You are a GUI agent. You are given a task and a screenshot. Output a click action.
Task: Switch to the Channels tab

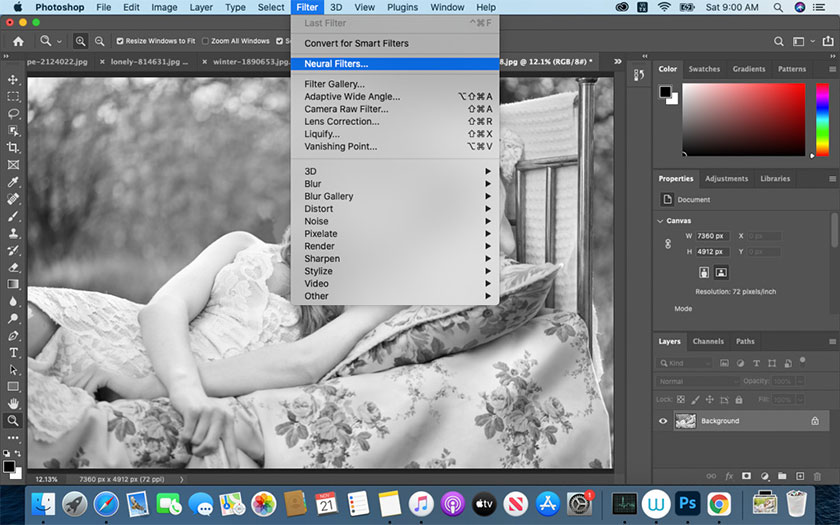coord(708,341)
